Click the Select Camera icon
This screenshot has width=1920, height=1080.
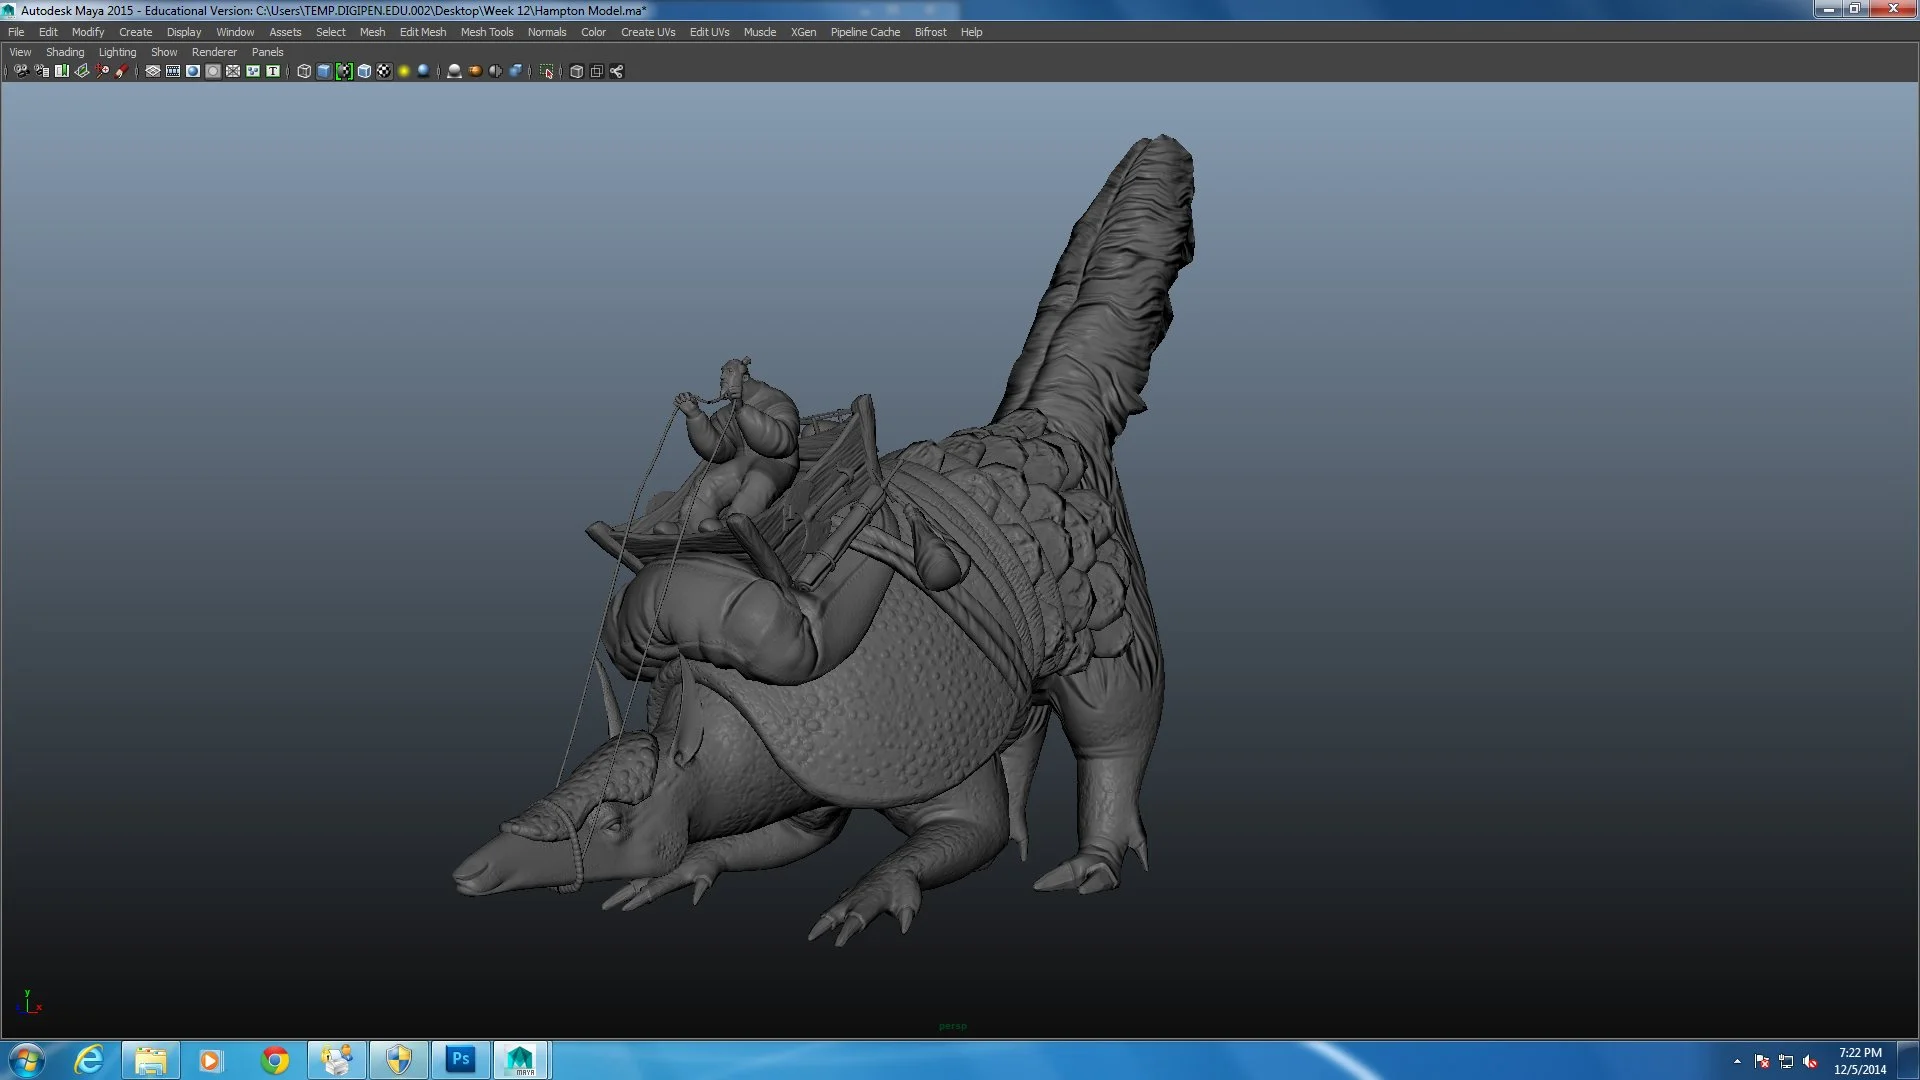pos(21,71)
